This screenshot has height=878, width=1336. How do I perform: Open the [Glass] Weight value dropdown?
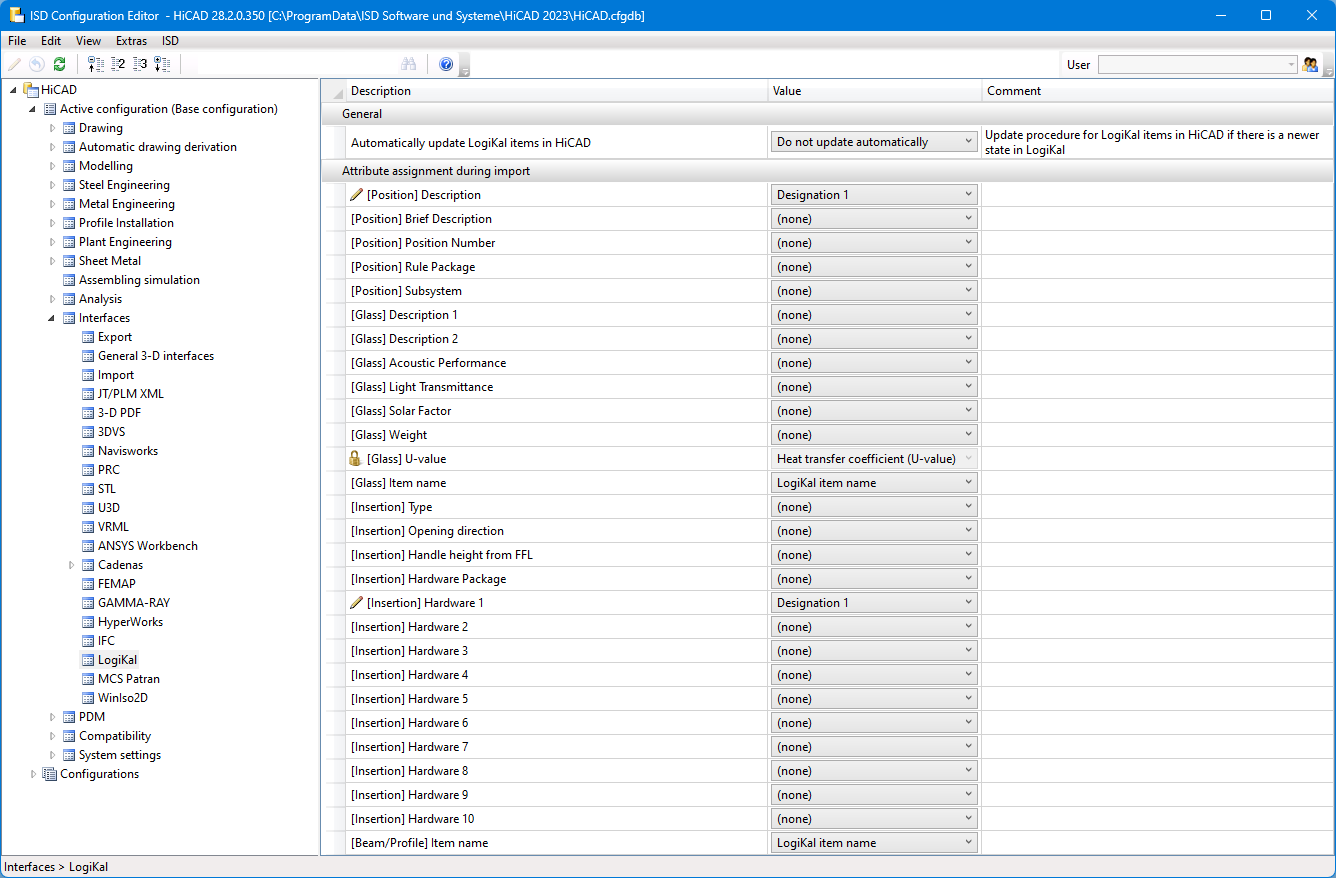[x=874, y=435]
